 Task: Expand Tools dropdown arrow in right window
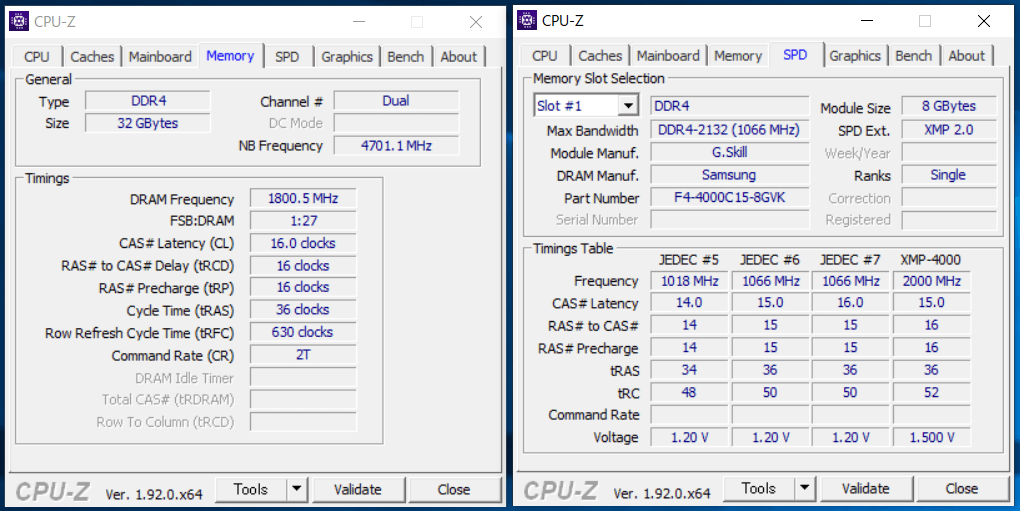pos(805,488)
